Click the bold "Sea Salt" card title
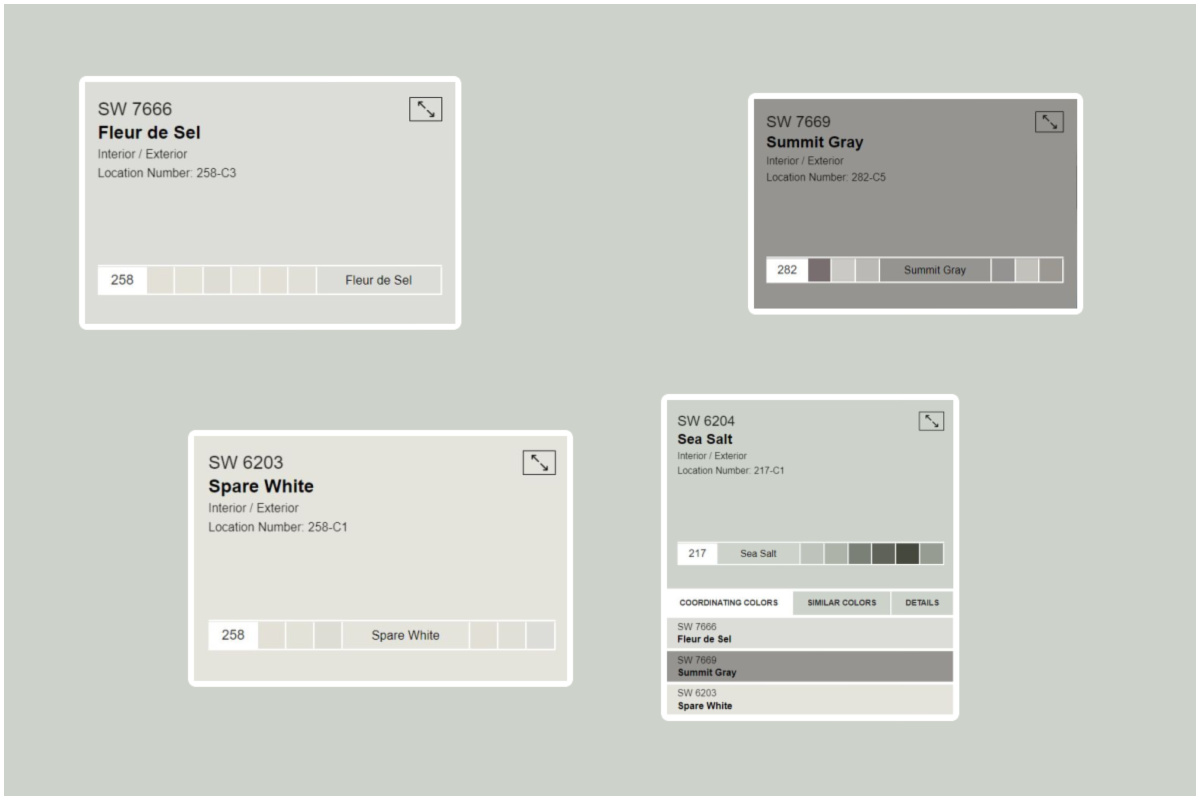This screenshot has height=800, width=1200. (x=705, y=439)
